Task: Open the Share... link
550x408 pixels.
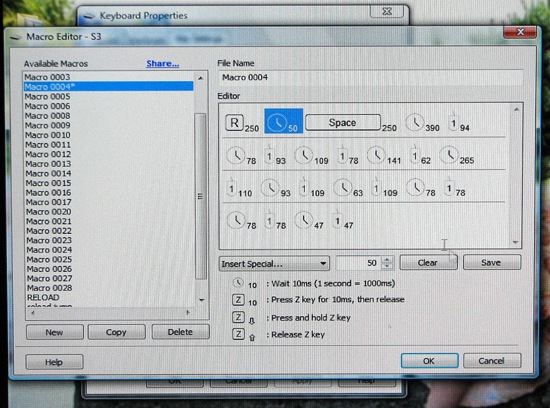Action: click(x=162, y=63)
